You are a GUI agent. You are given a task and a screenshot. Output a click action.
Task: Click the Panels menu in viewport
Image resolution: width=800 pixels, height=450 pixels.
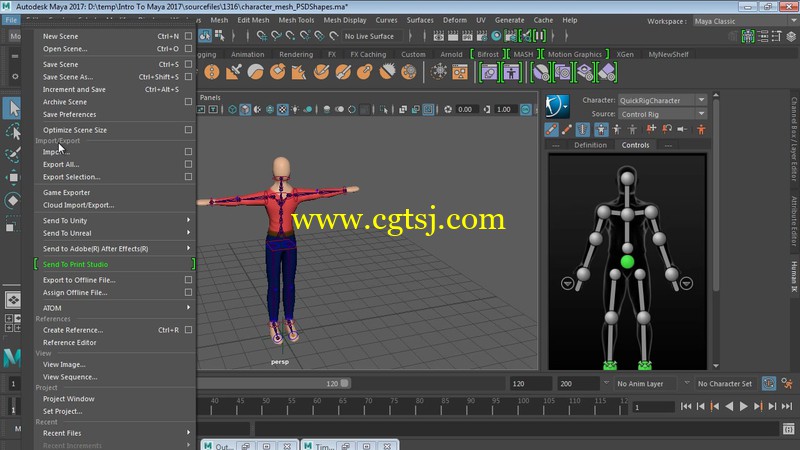210,97
